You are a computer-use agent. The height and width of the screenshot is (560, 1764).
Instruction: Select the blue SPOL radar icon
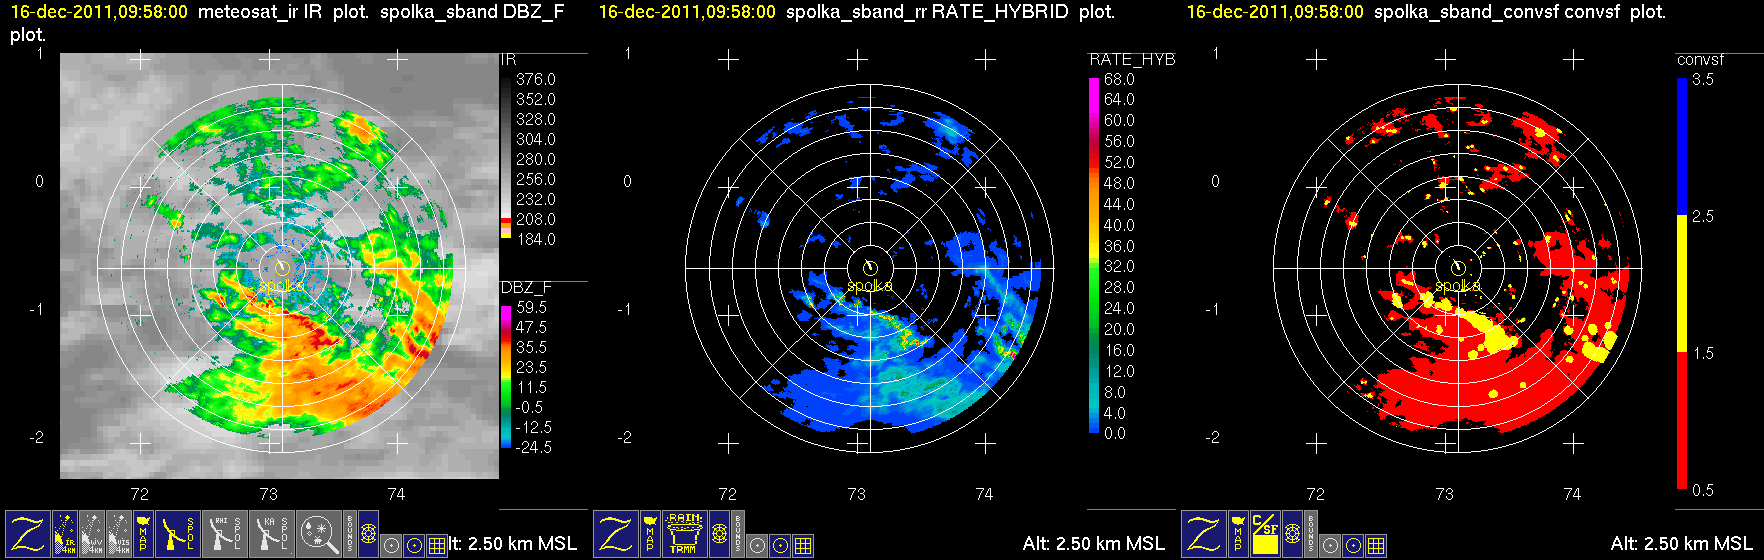pos(177,534)
